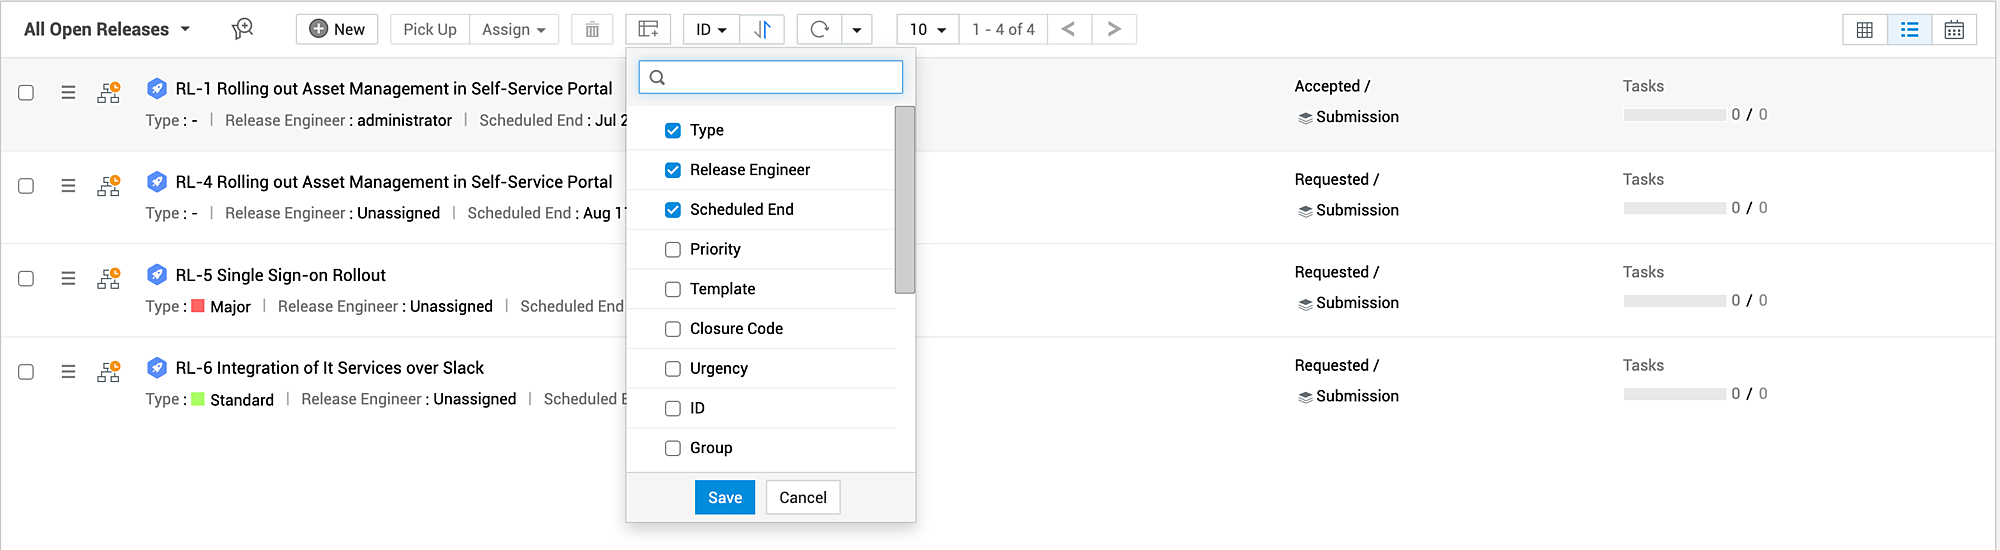Open the advanced search icon
This screenshot has height=550, width=2000.
[242, 29]
